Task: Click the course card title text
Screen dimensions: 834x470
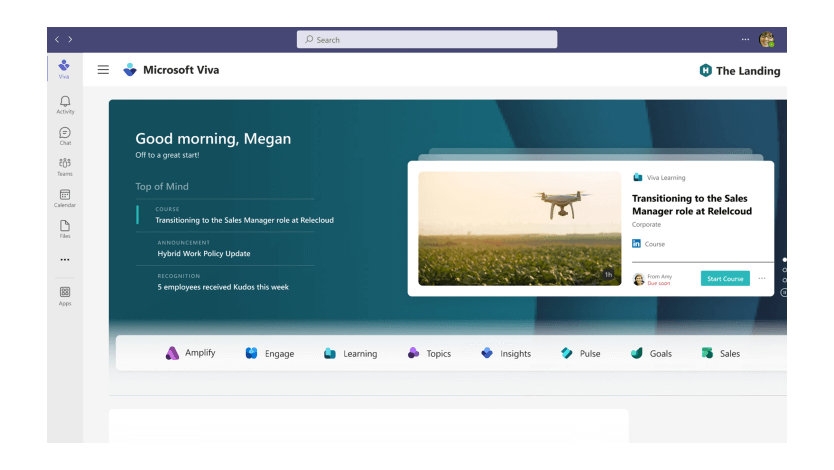Action: click(692, 205)
